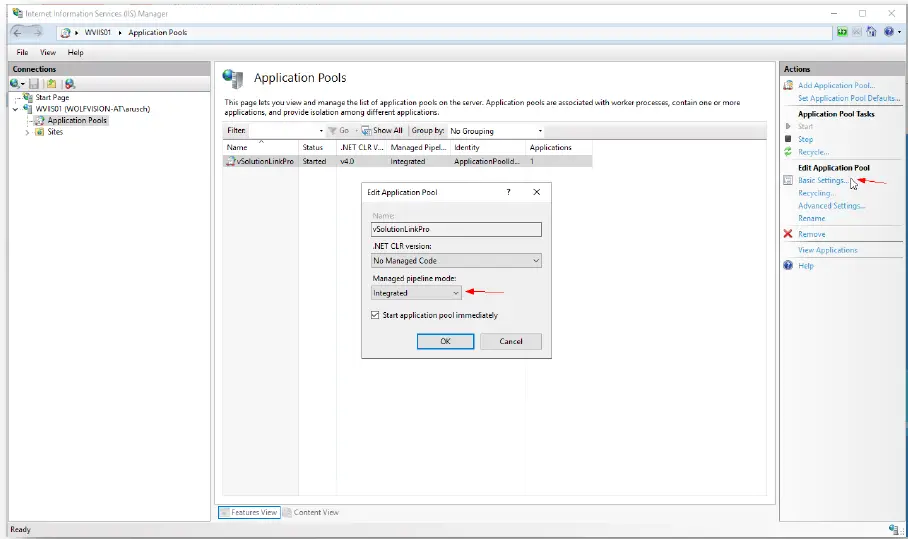Click the dialog's question mark help button
The width and height of the screenshot is (908, 539).
tap(509, 192)
